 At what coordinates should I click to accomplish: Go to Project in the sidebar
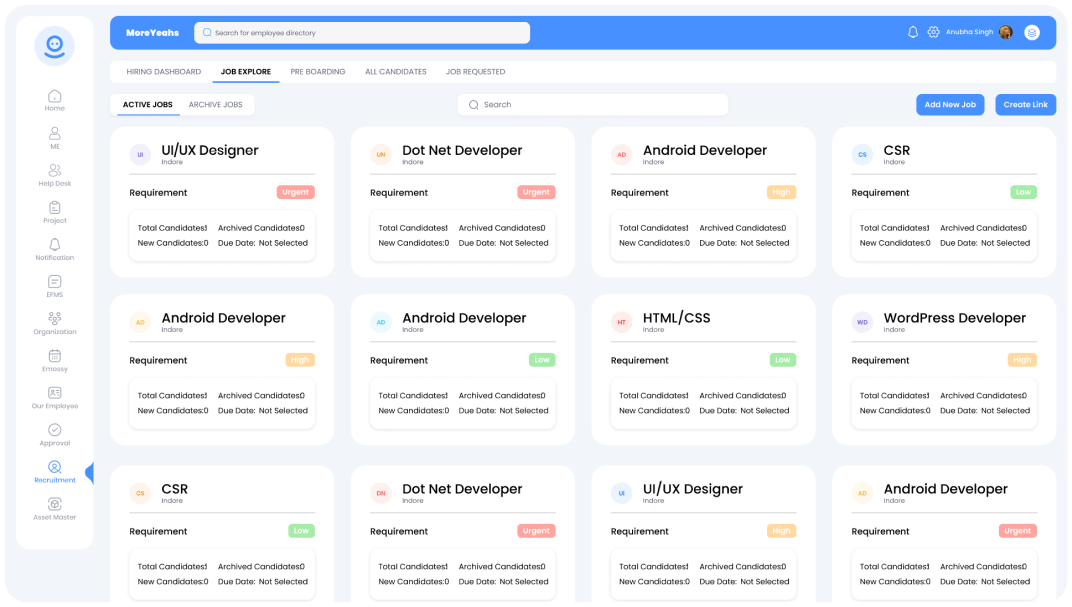tap(54, 208)
